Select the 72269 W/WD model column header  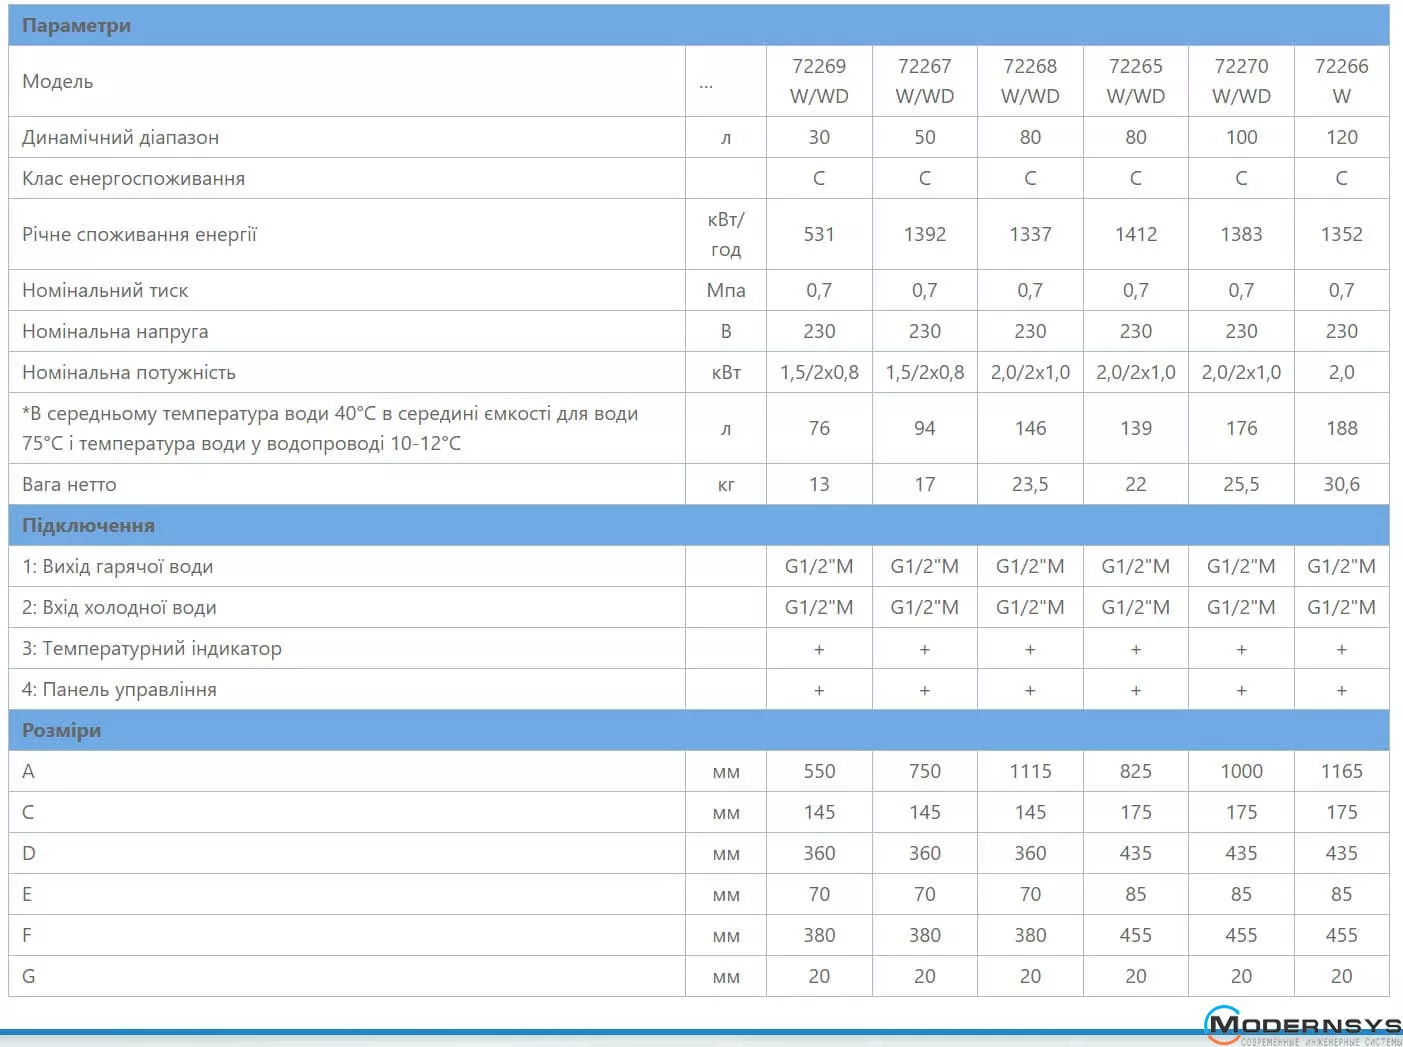pos(819,81)
